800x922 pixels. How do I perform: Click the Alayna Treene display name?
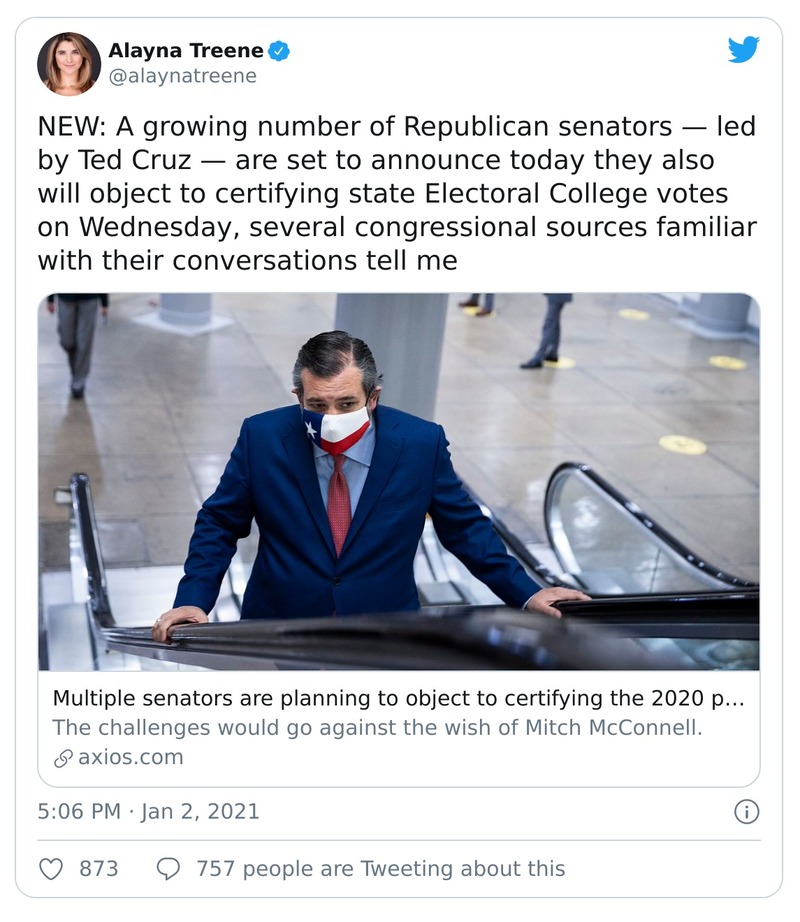point(185,50)
